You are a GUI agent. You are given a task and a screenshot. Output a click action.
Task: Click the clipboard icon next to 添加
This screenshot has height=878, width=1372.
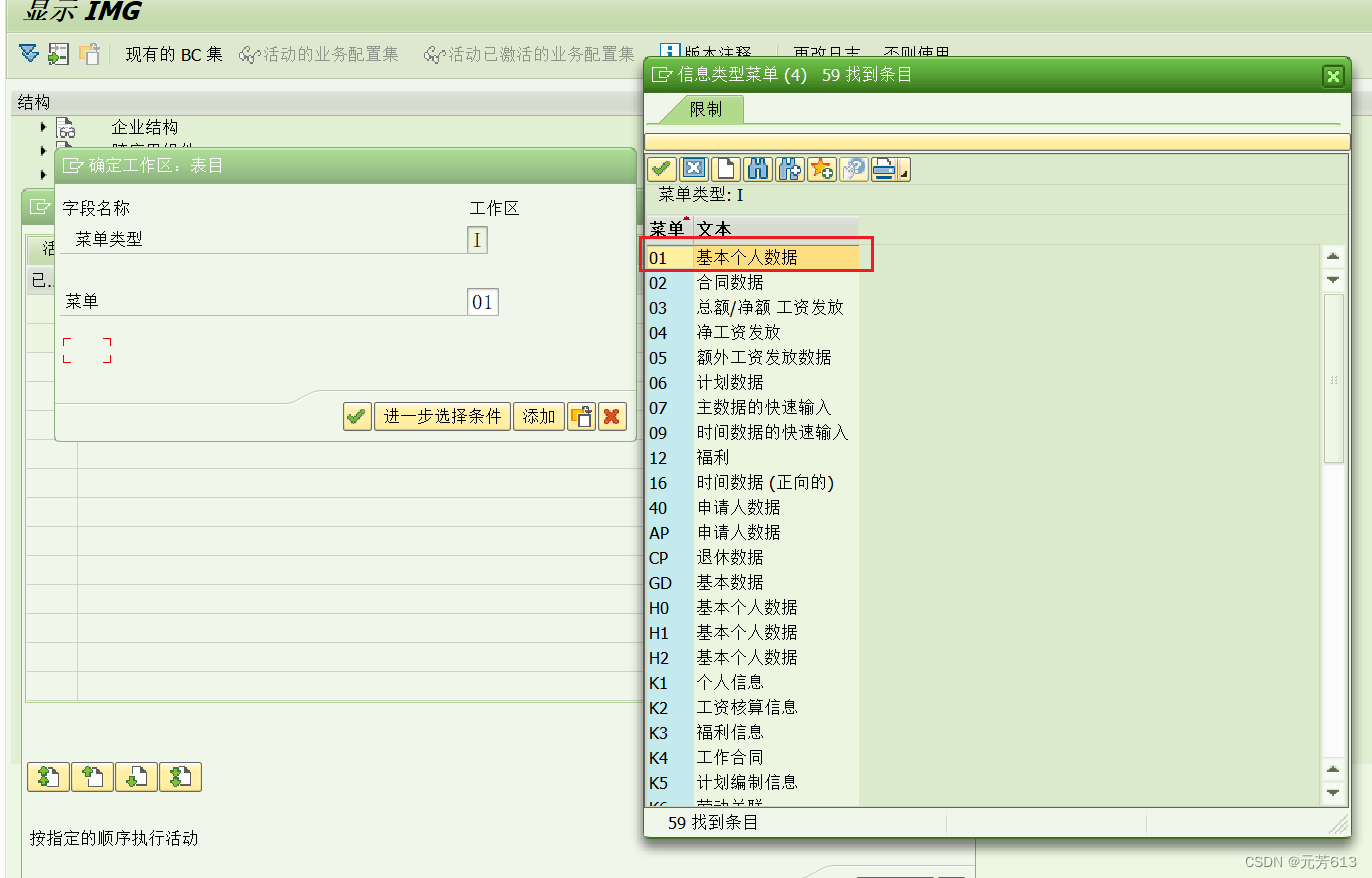(581, 416)
